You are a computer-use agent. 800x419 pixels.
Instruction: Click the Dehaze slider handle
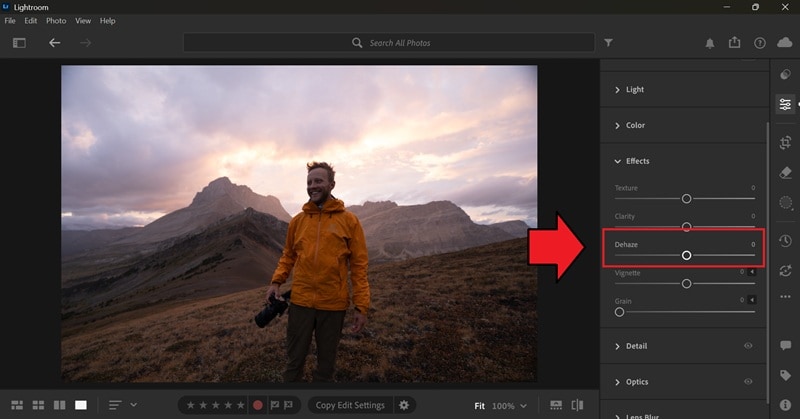(686, 255)
